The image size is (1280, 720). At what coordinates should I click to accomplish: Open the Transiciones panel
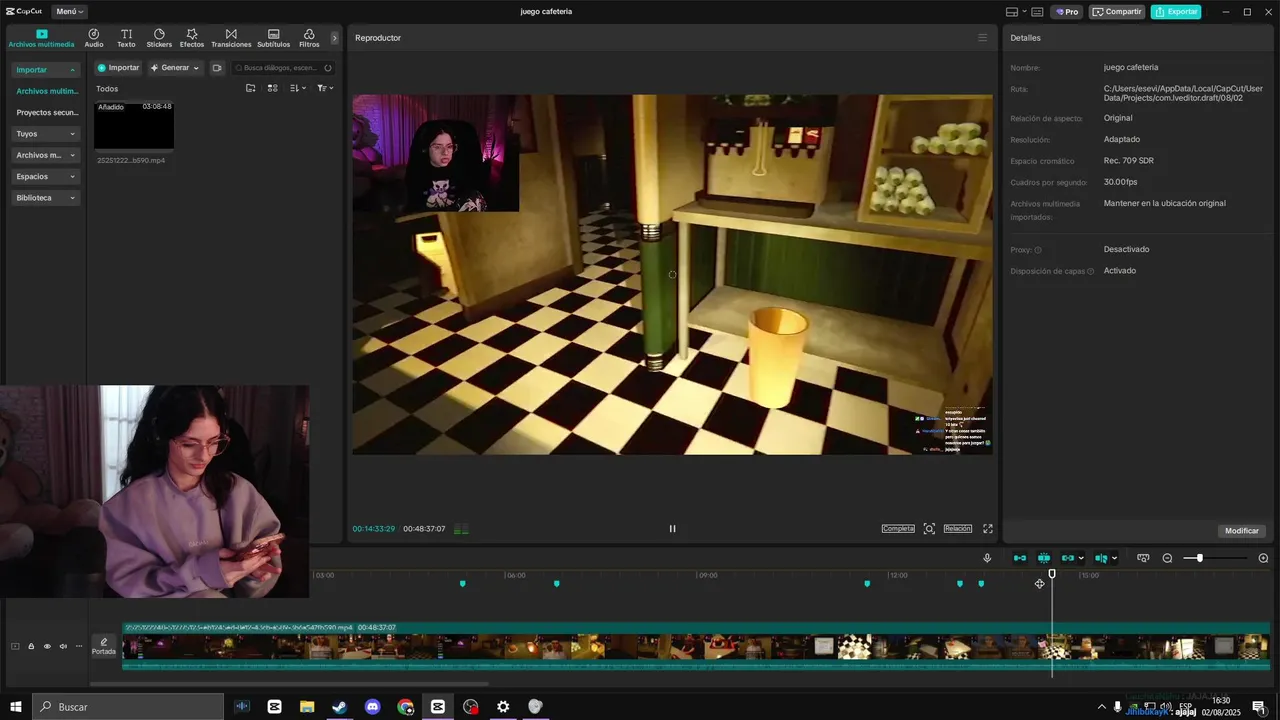tap(231, 38)
